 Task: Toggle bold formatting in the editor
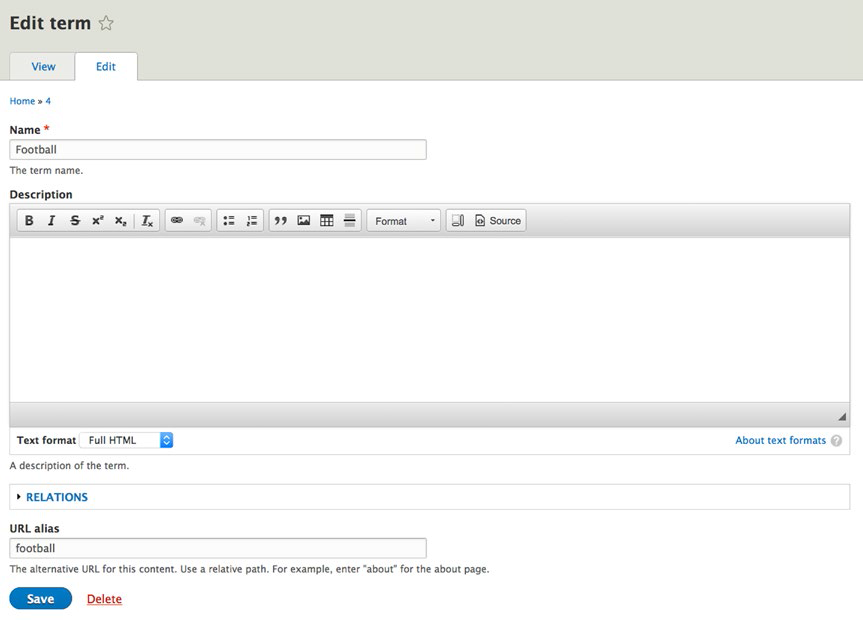[29, 221]
